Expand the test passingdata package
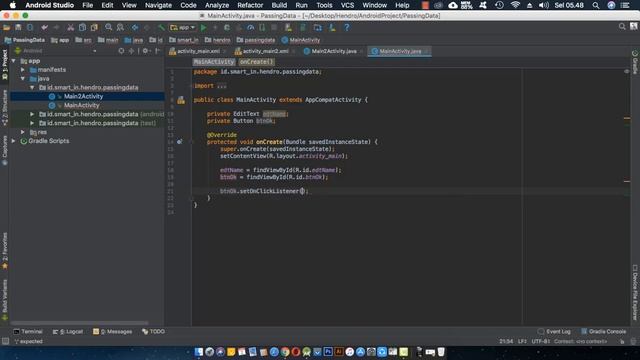This screenshot has width=640, height=360. 32,123
